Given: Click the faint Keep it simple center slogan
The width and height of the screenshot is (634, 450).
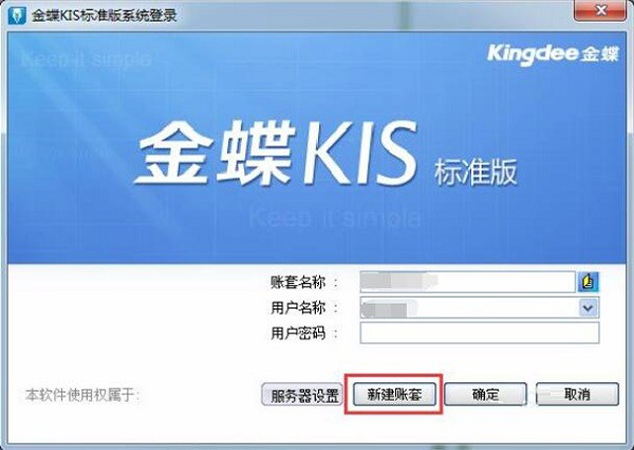Looking at the screenshot, I should [335, 217].
